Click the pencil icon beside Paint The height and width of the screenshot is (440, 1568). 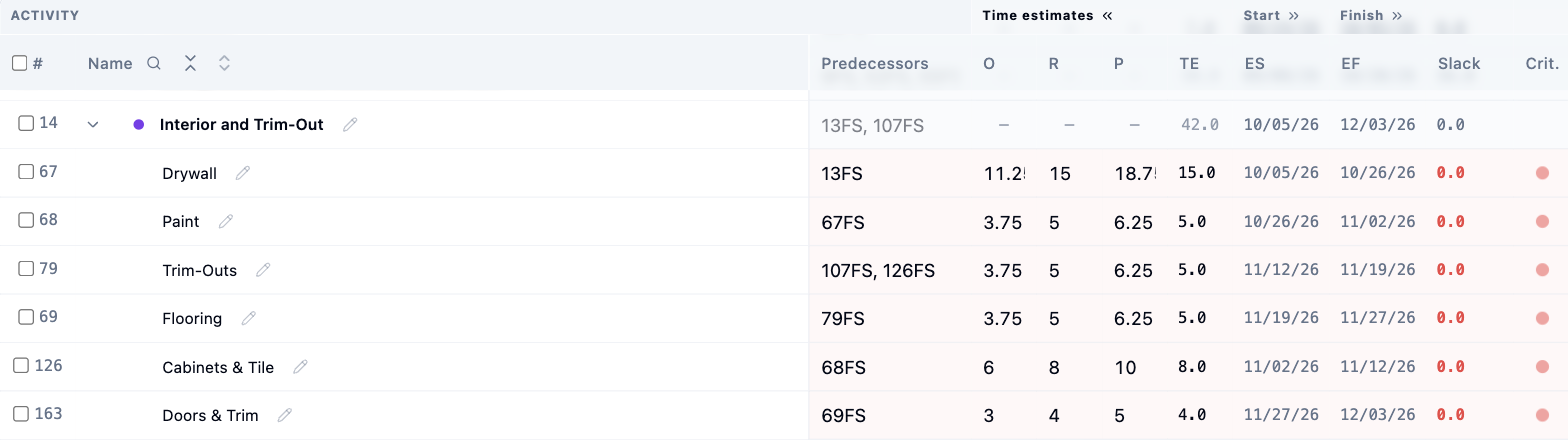(x=226, y=221)
